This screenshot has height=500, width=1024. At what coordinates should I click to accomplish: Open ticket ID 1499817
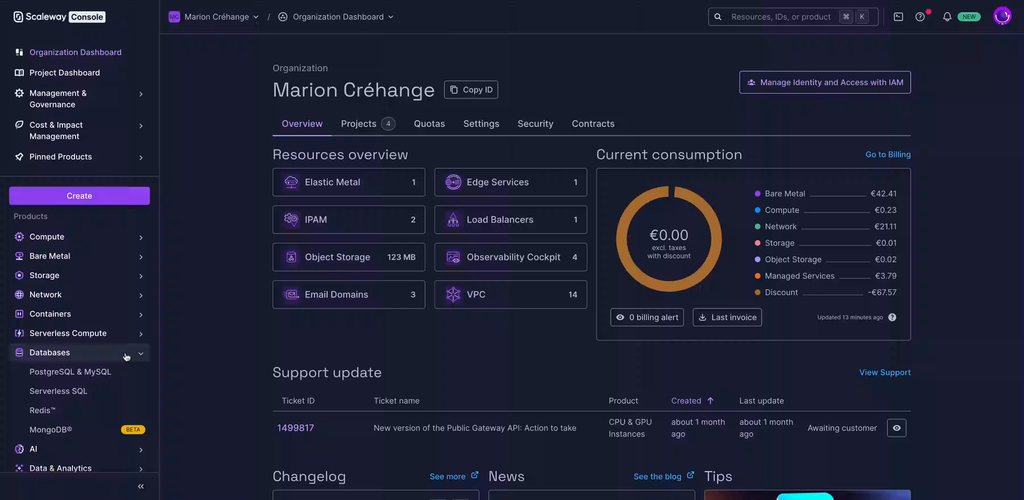(295, 428)
